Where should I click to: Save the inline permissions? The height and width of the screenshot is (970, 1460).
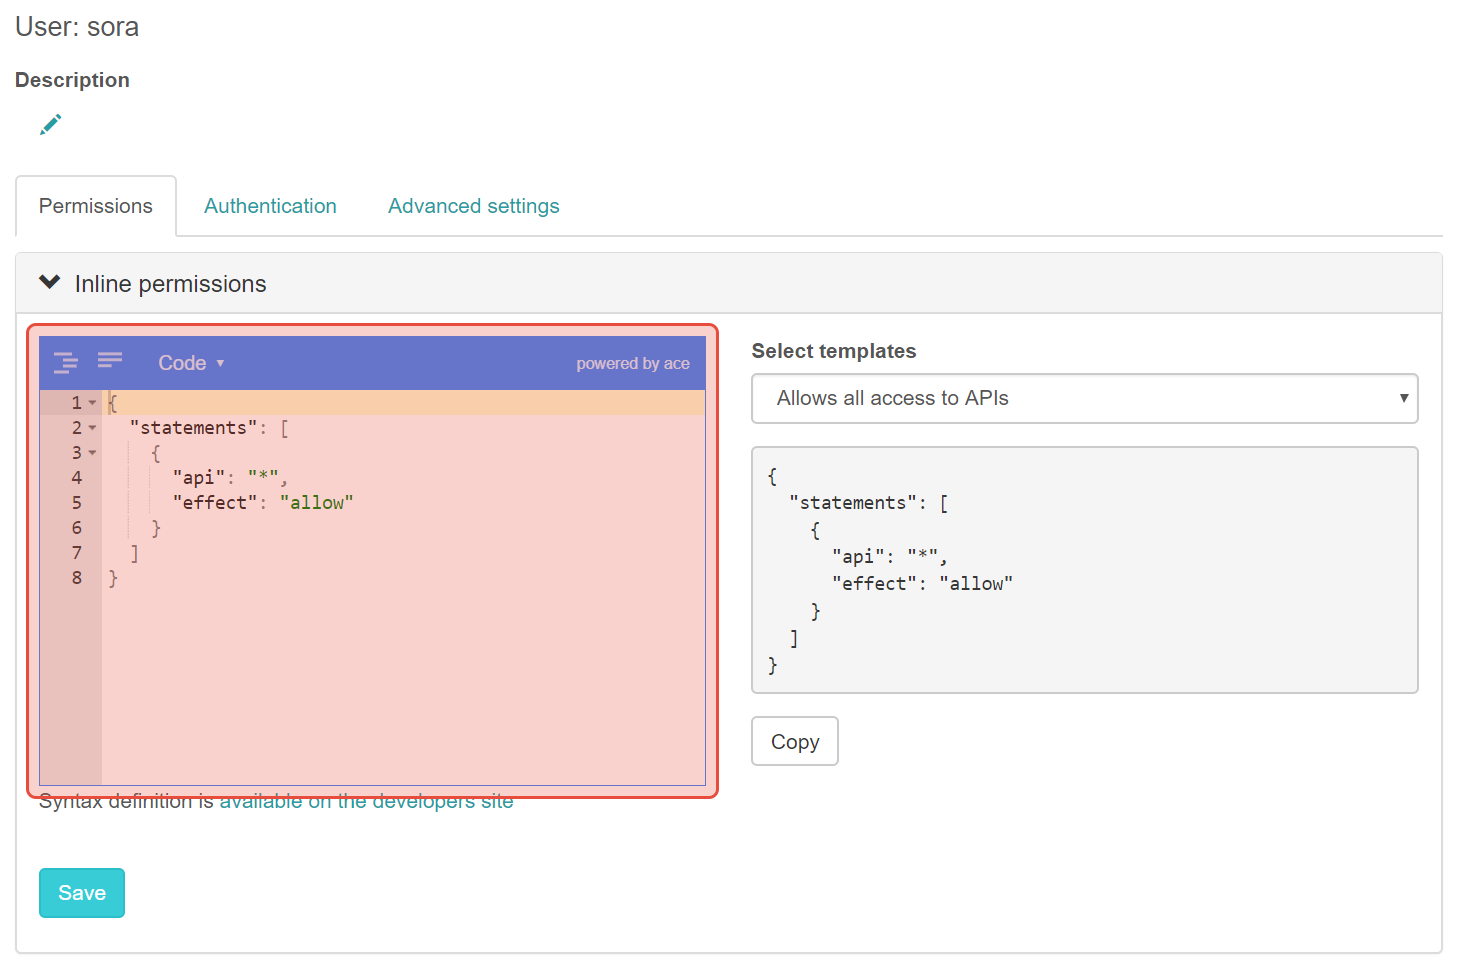pyautogui.click(x=82, y=893)
